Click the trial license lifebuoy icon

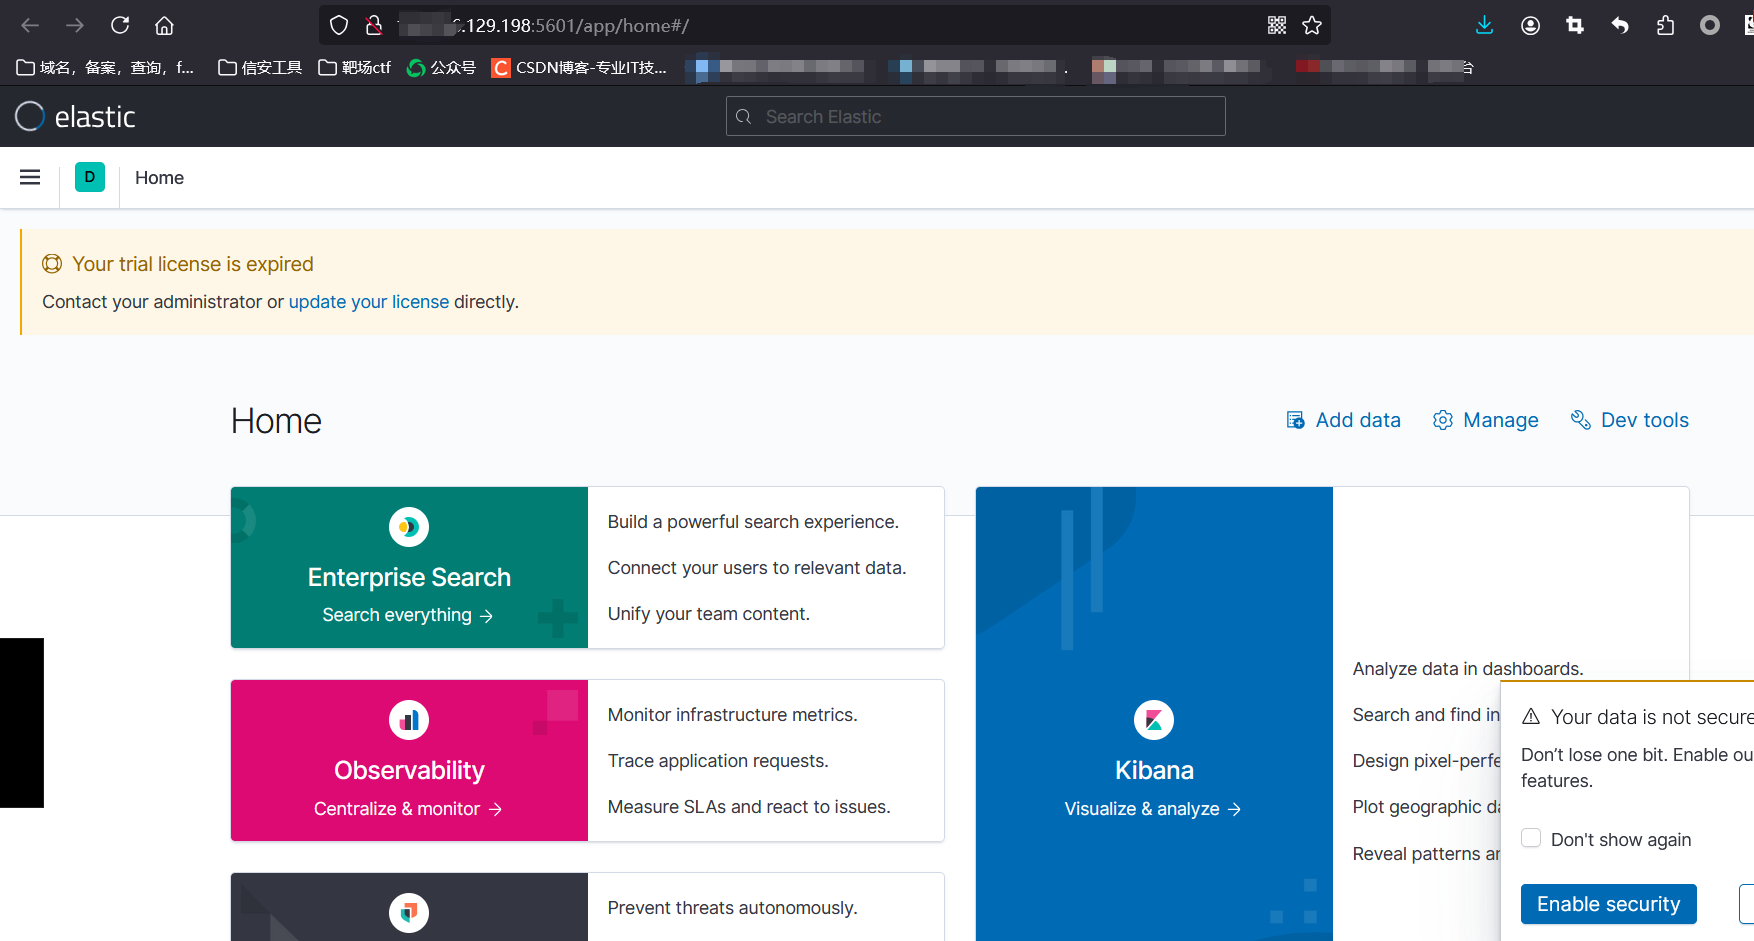pos(52,264)
